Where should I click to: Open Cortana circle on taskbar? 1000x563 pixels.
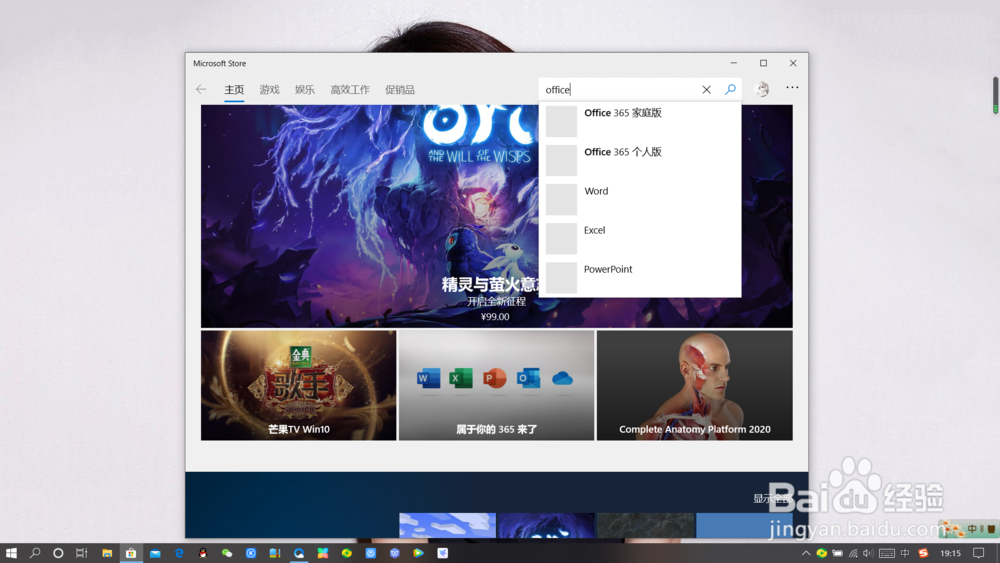[x=58, y=553]
